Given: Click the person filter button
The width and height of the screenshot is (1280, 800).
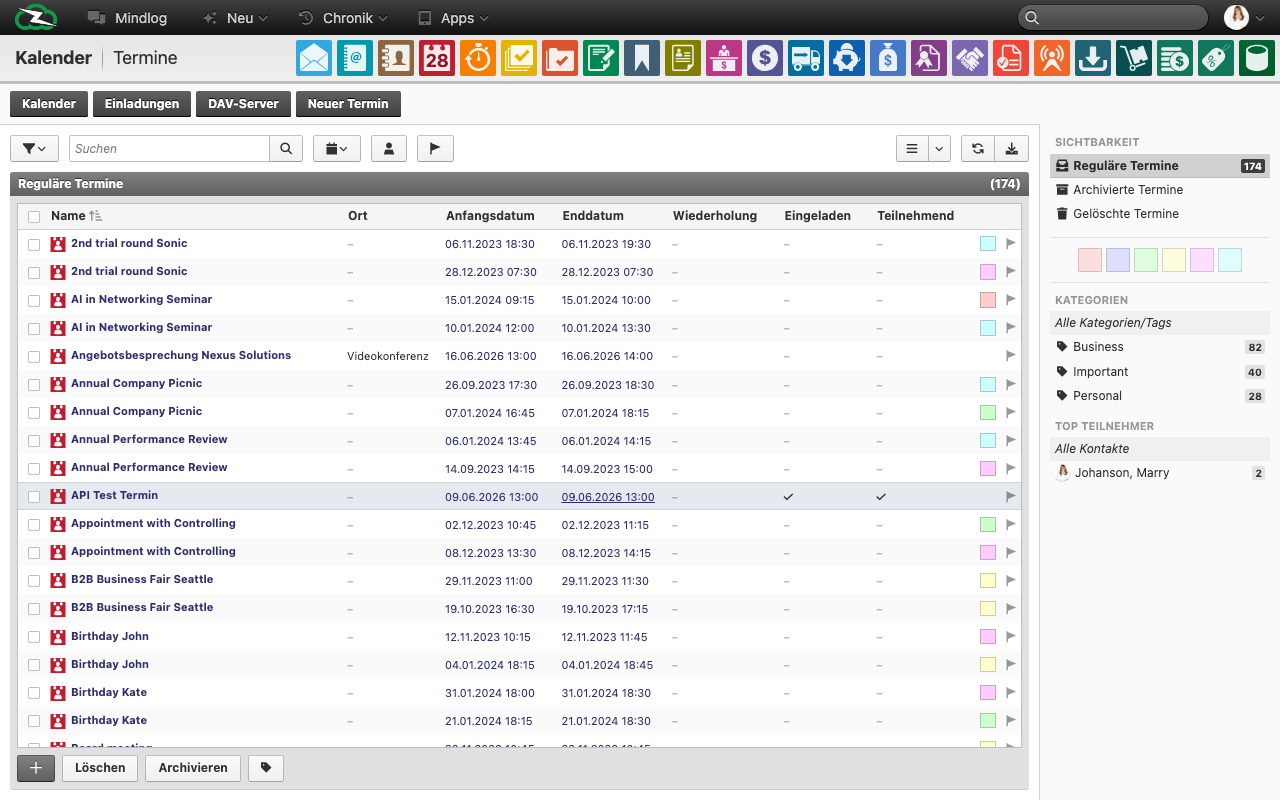Looking at the screenshot, I should 389,148.
